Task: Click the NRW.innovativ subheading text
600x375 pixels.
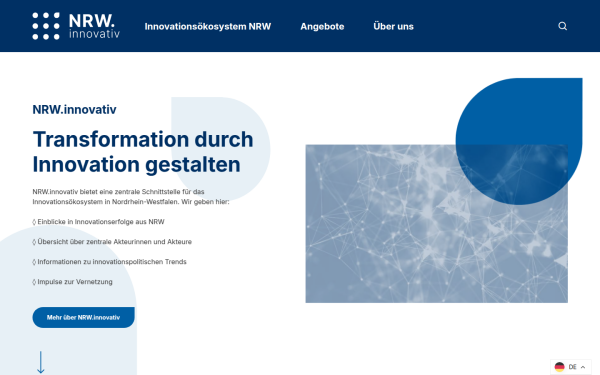Action: pos(74,109)
